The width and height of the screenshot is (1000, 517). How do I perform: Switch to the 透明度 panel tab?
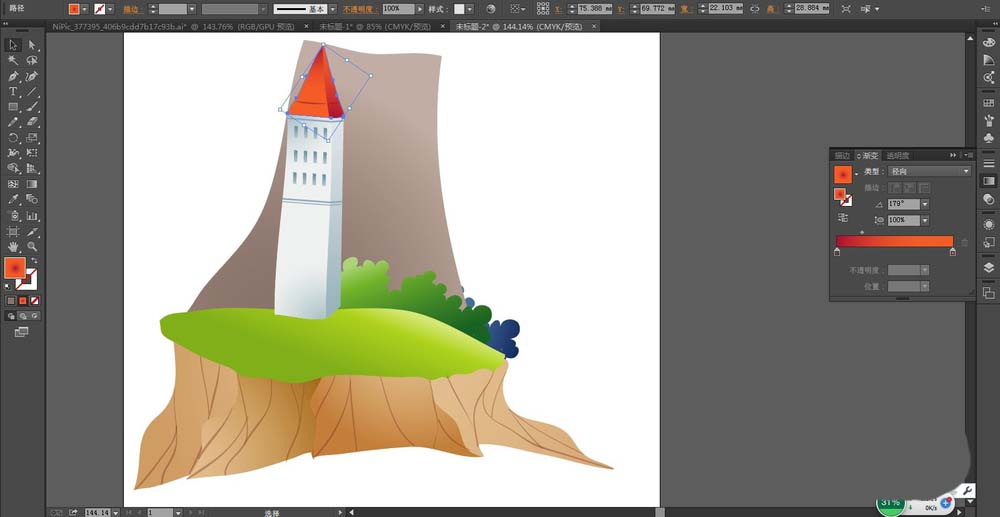(898, 156)
